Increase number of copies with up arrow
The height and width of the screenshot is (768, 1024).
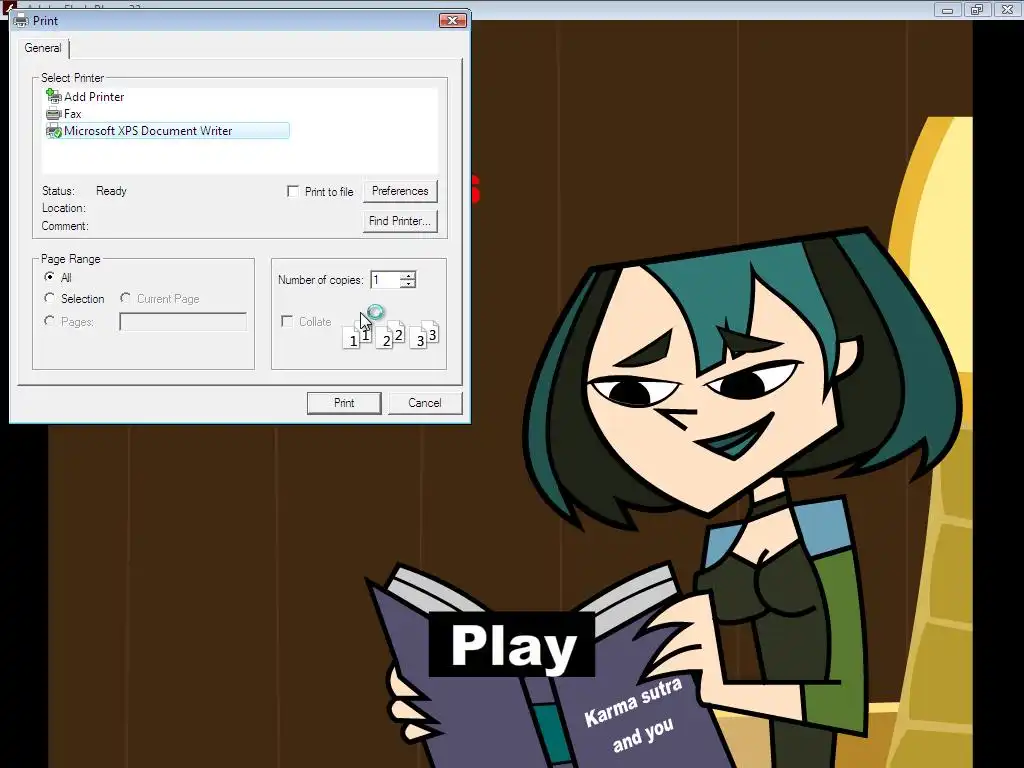408,276
